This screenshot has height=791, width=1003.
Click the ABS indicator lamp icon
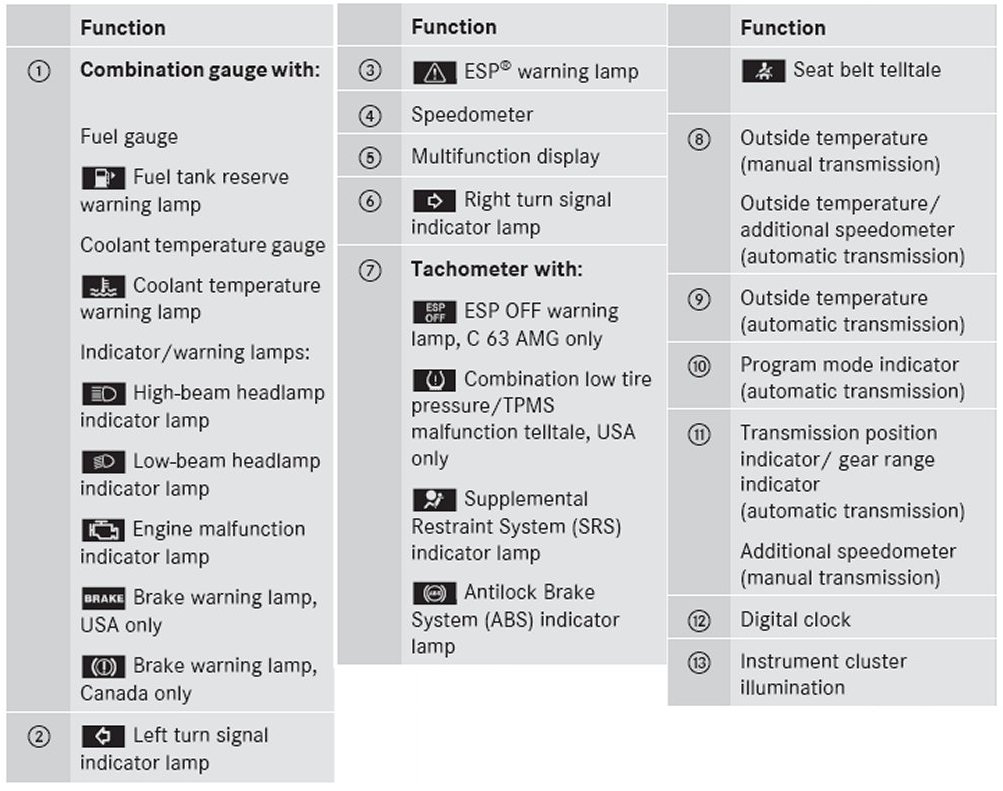(434, 594)
